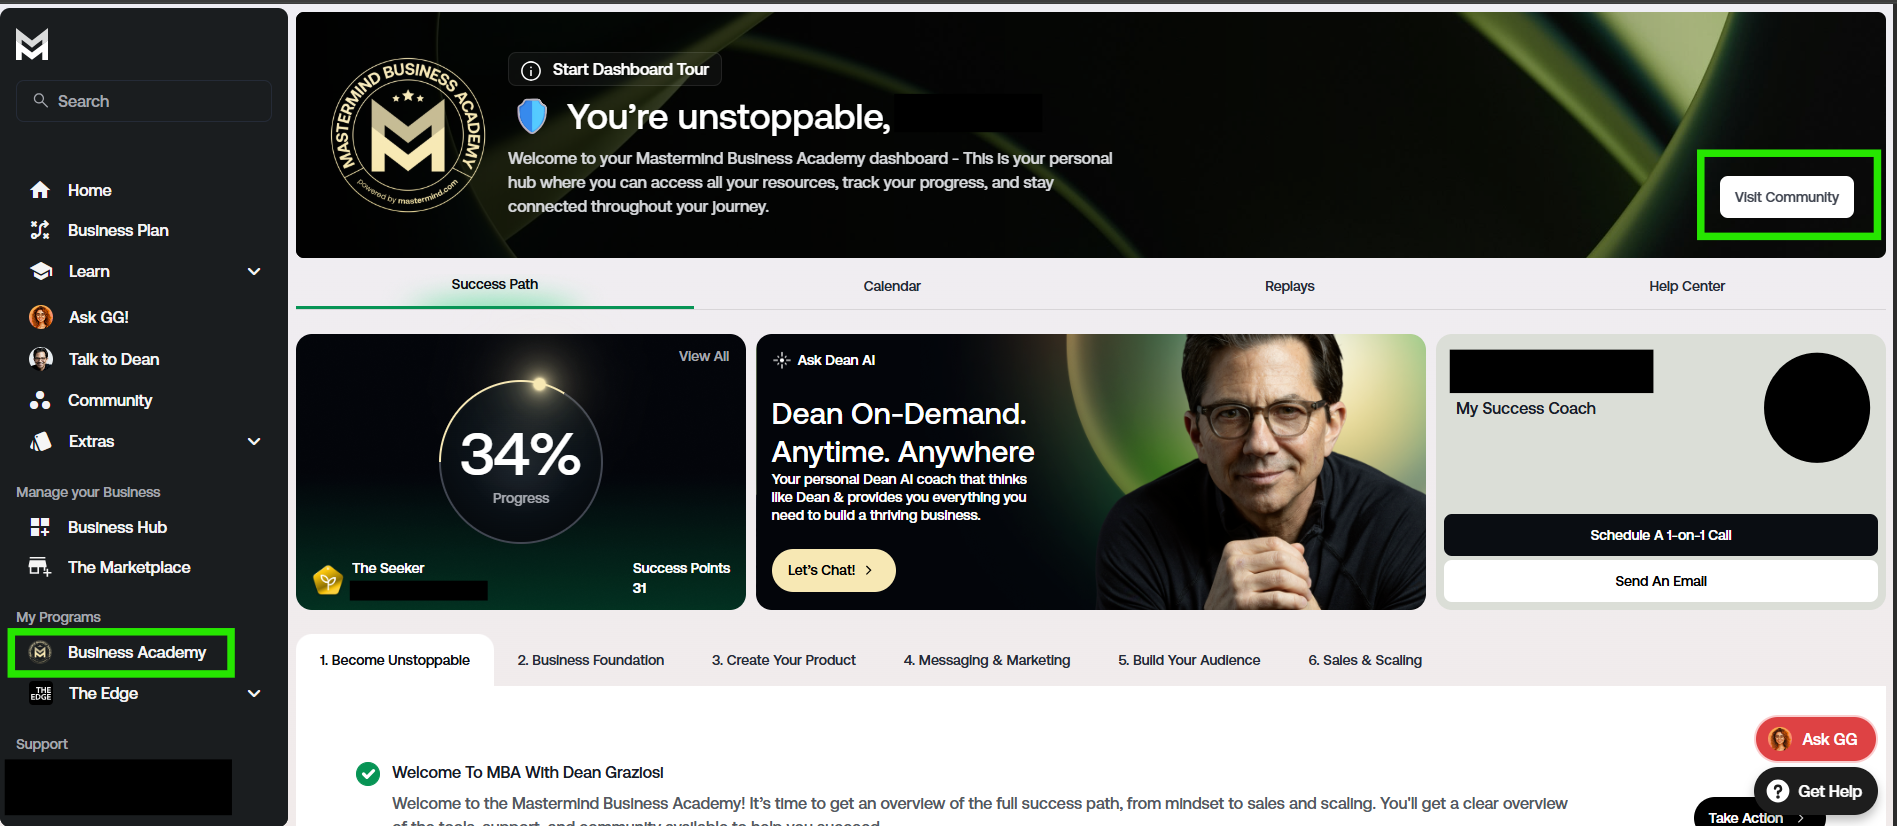Click the green checkmark beside Welcome To MBA
This screenshot has height=826, width=1897.
pyautogui.click(x=368, y=773)
